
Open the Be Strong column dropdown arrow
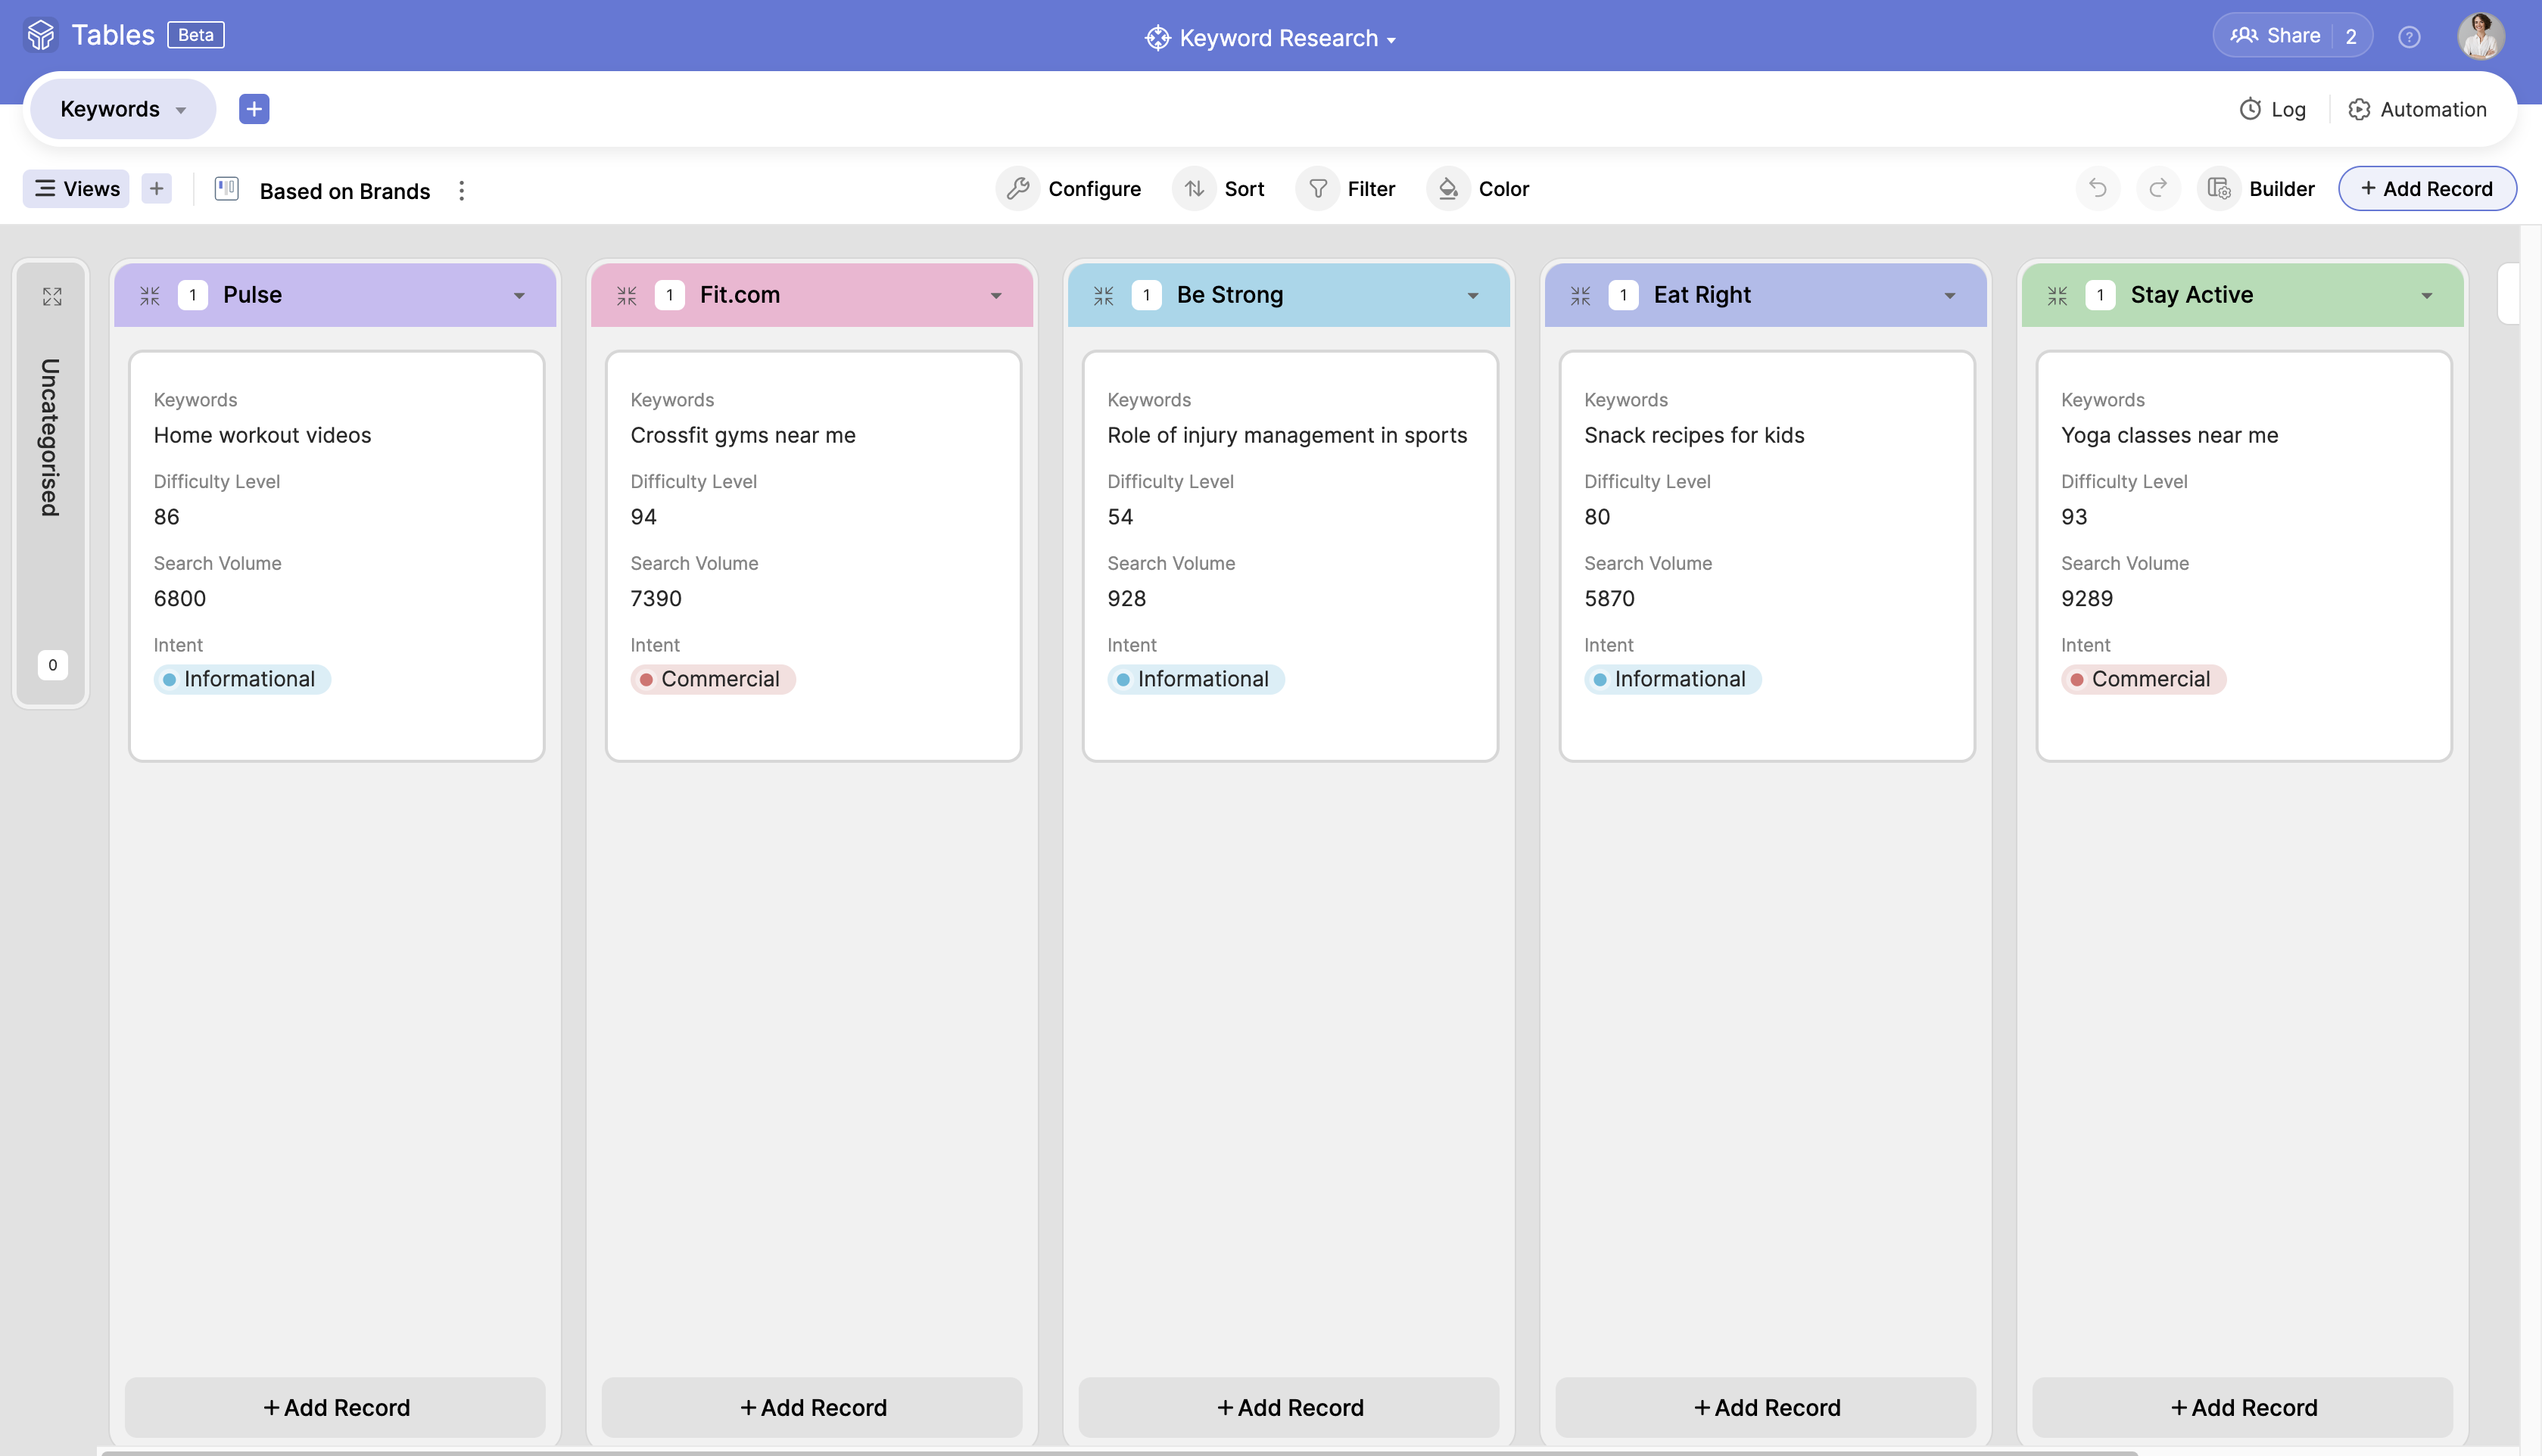[1473, 296]
